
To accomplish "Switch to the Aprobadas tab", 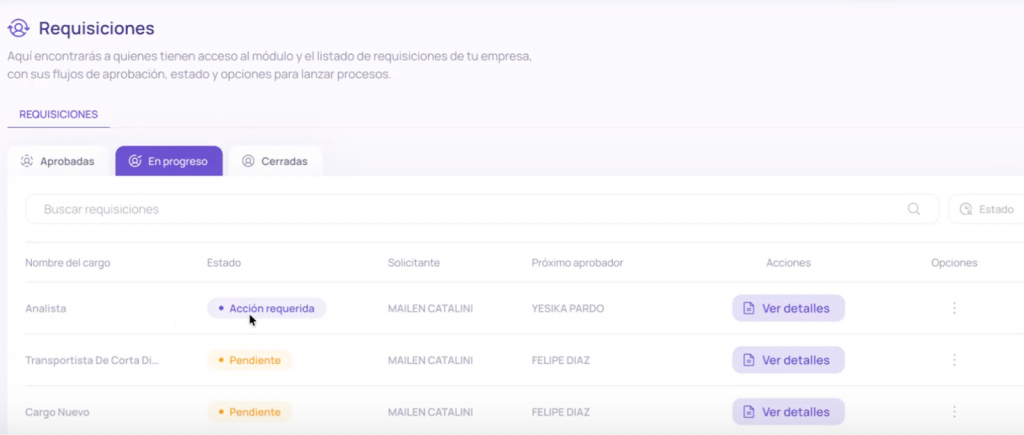I will point(58,161).
